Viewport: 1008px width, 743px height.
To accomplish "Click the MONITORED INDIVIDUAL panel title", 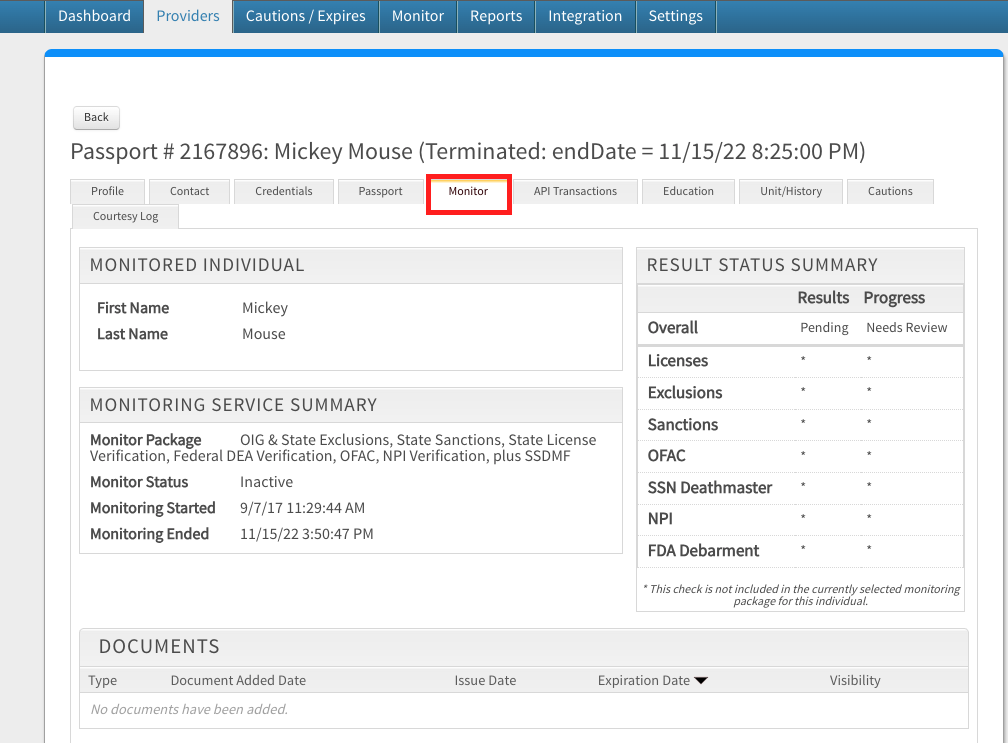I will point(197,265).
